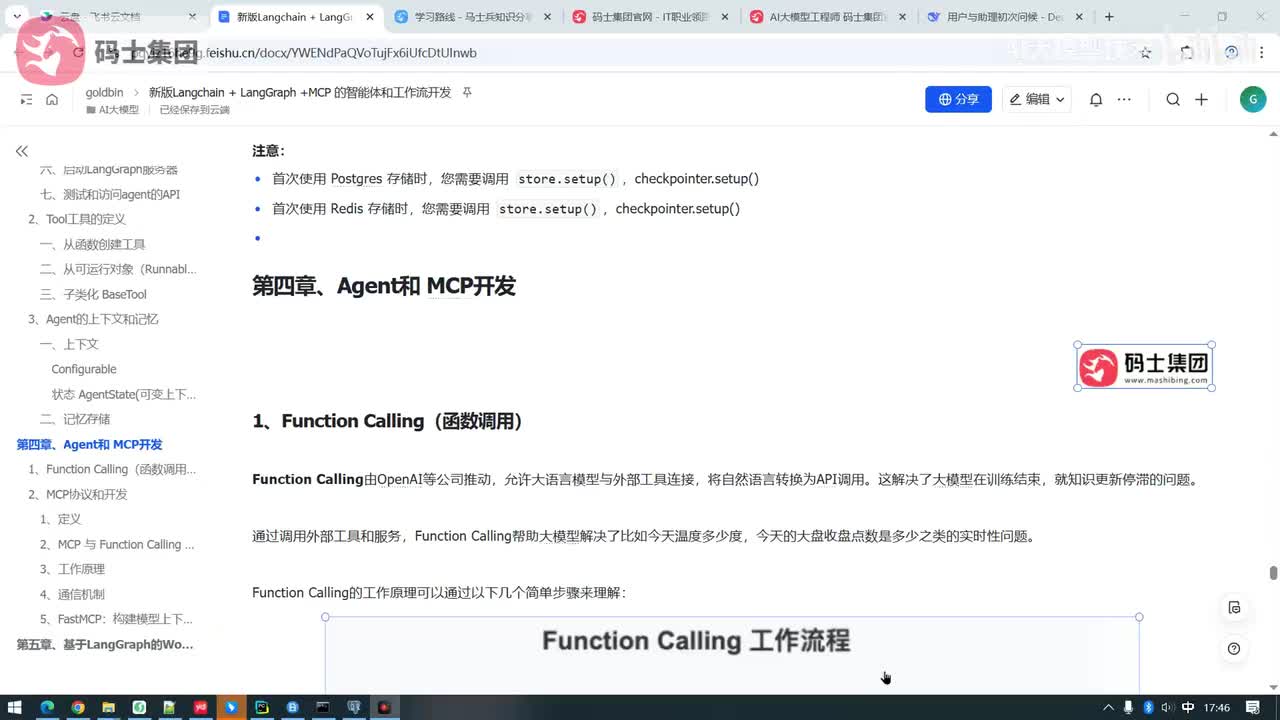Toggle the sidebar list menu icon
The width and height of the screenshot is (1280, 720).
pos(26,99)
